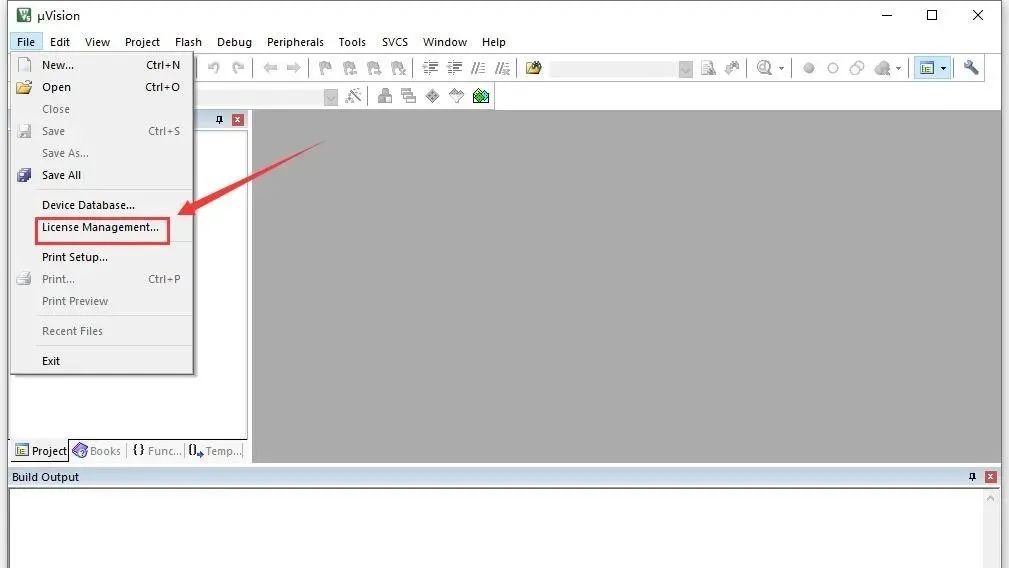
Task: Click the Unindent selection icon
Action: coord(454,68)
